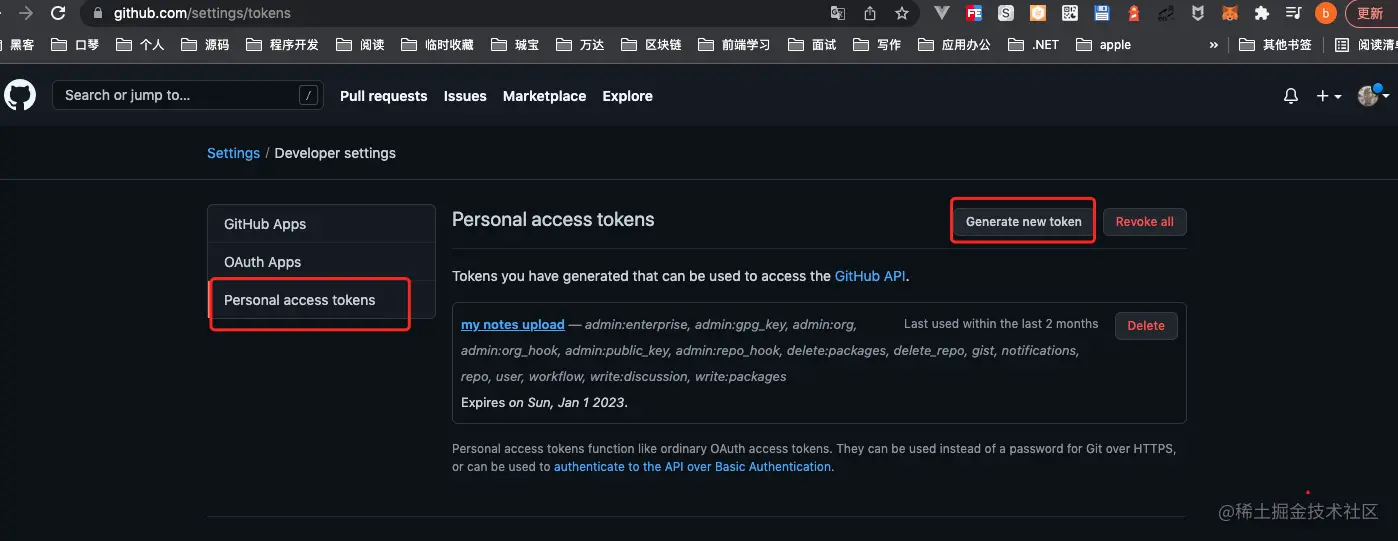Click the Revoke all button
This screenshot has height=541, width=1398.
click(x=1145, y=222)
